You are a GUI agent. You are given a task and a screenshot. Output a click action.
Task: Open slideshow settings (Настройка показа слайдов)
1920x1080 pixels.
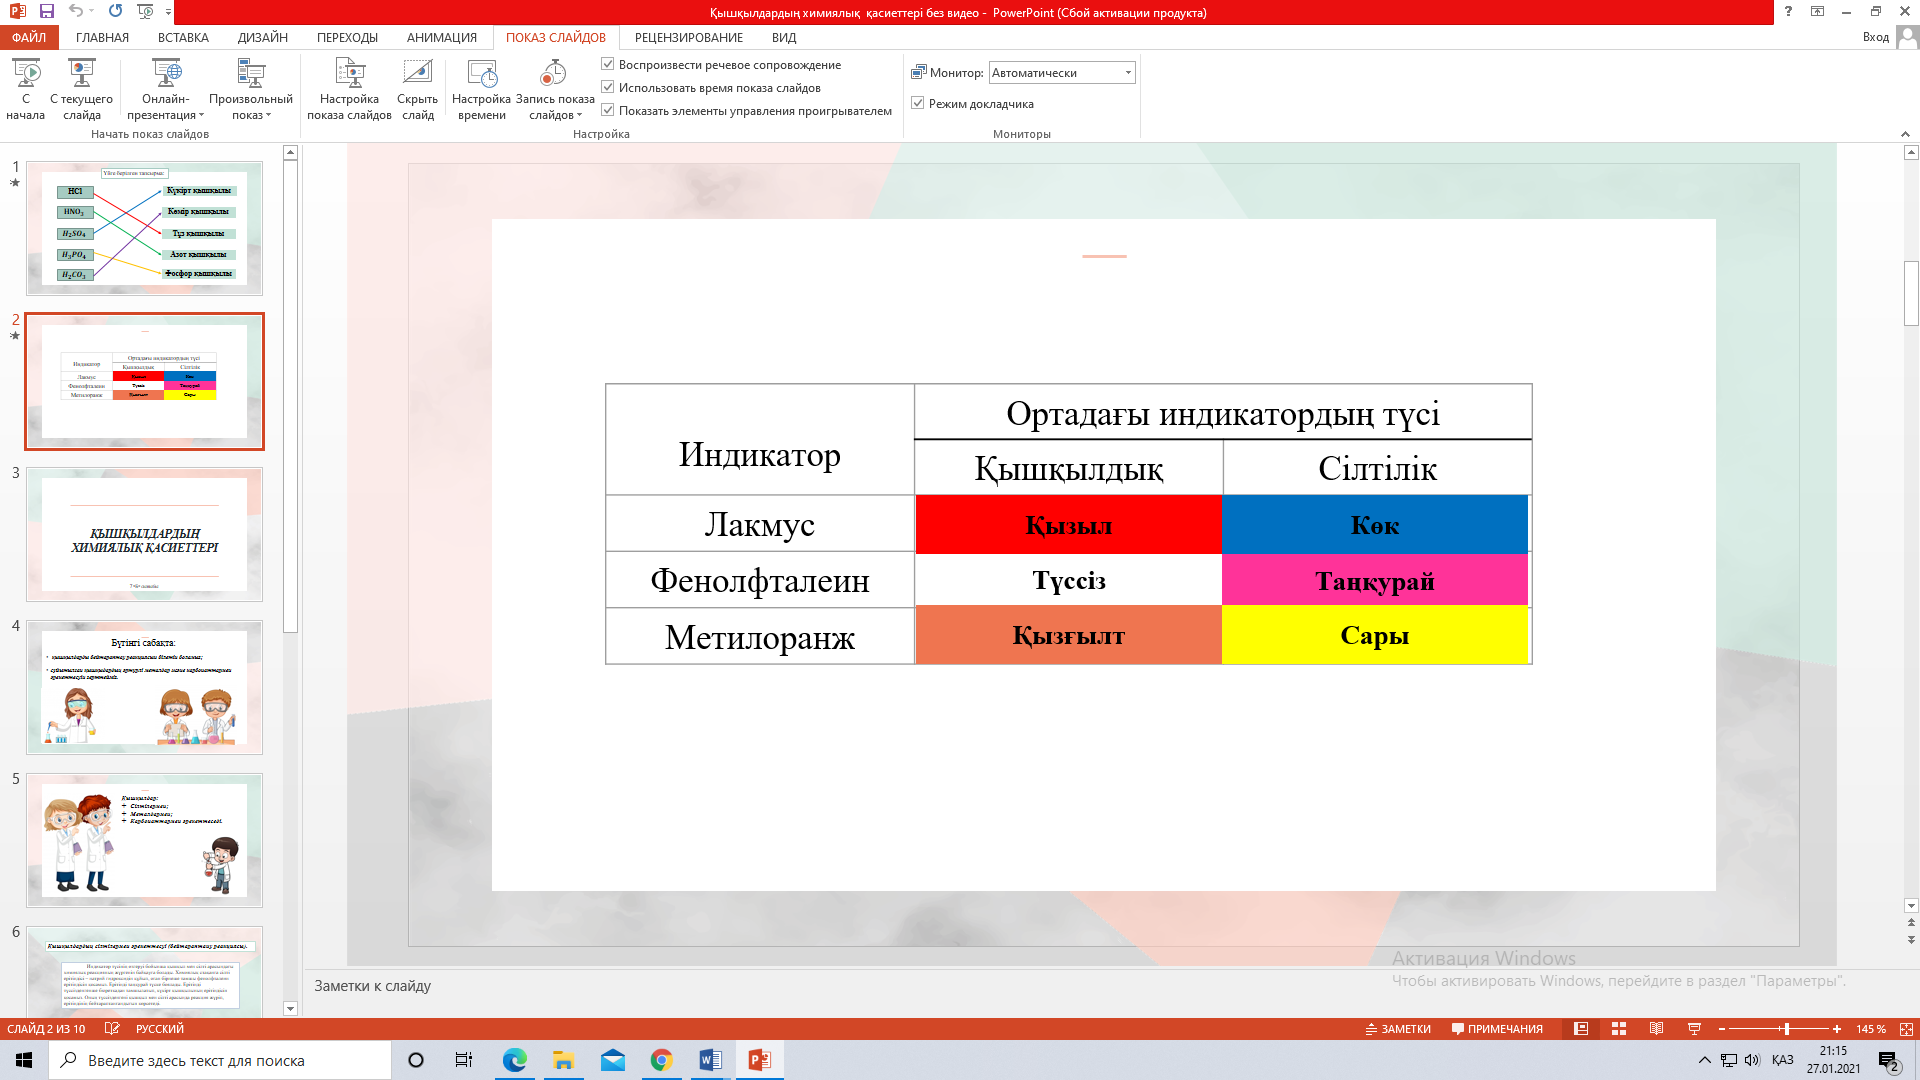(349, 73)
